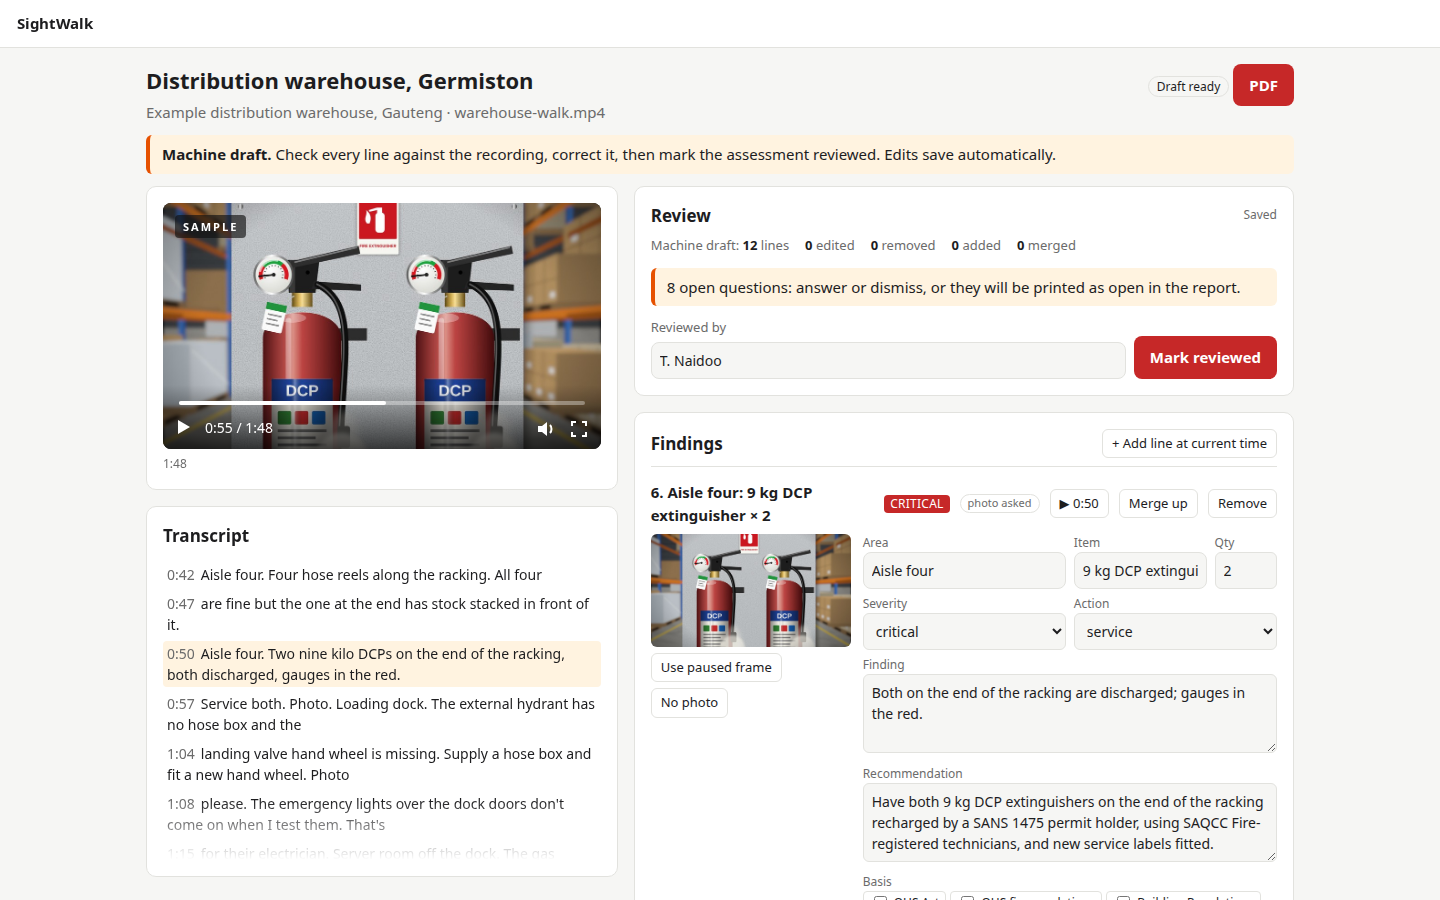Change the Qty field value
Screen dimensions: 1440x900
1246,571
